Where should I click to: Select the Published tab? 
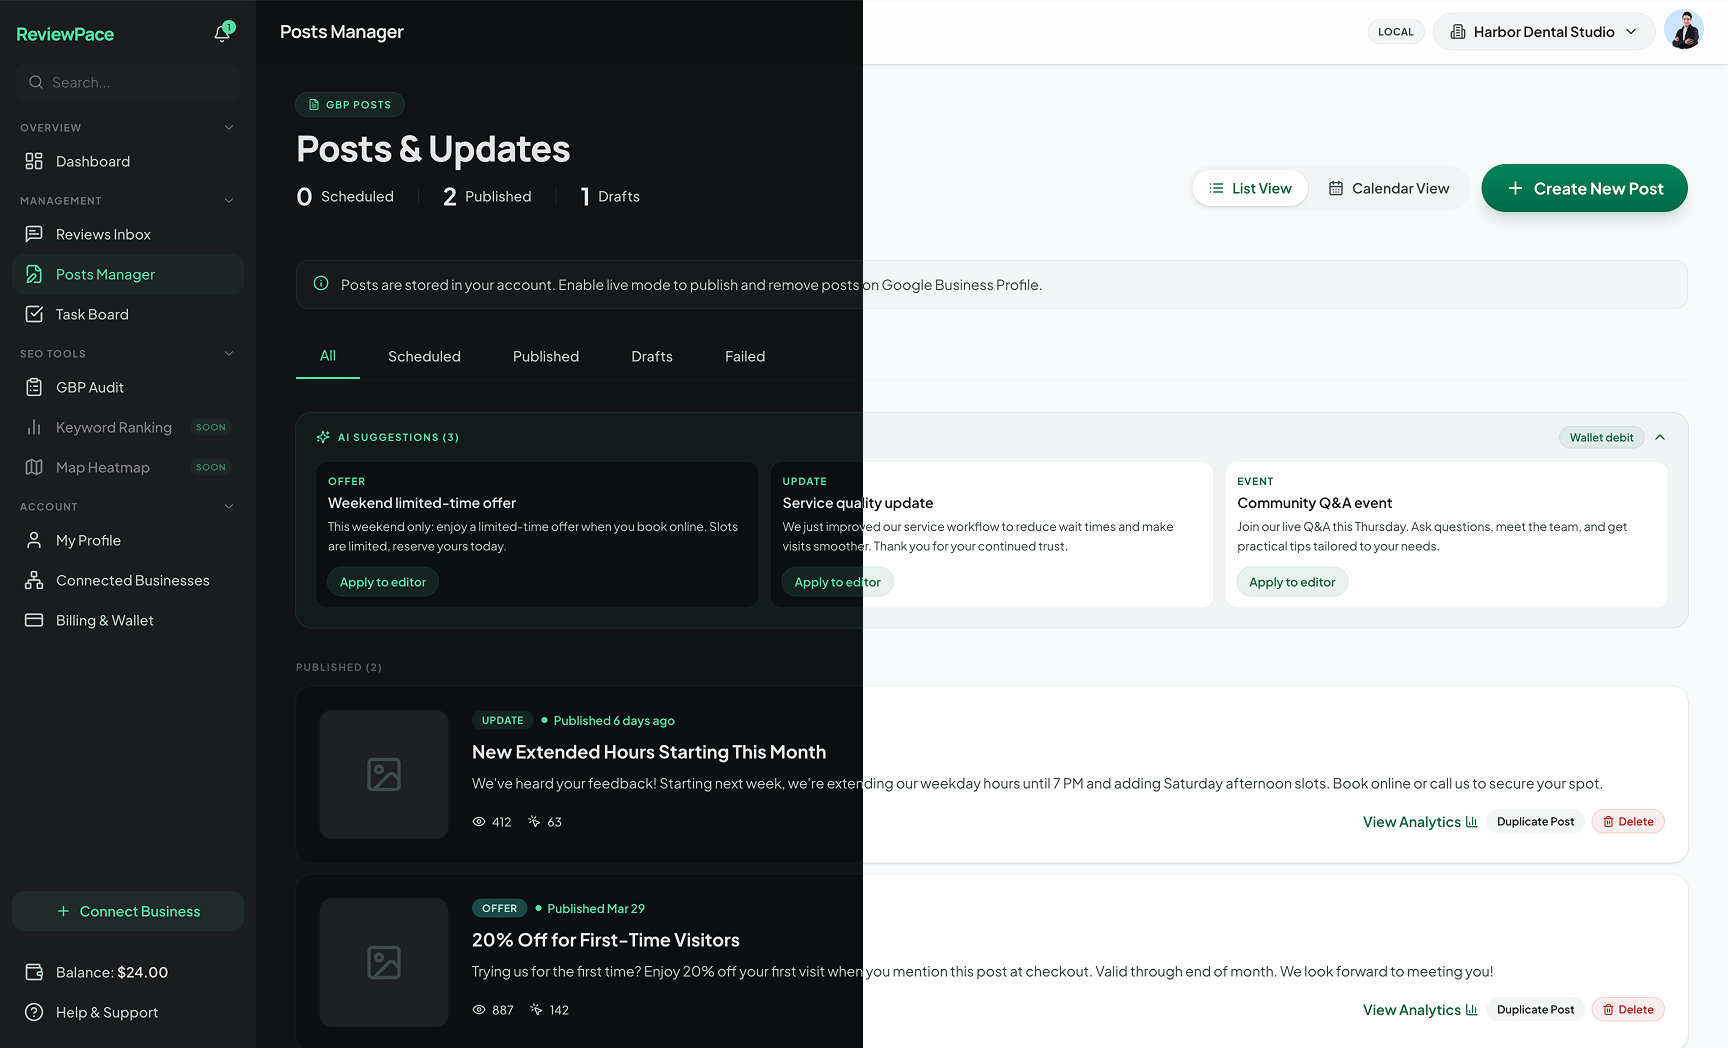point(546,356)
